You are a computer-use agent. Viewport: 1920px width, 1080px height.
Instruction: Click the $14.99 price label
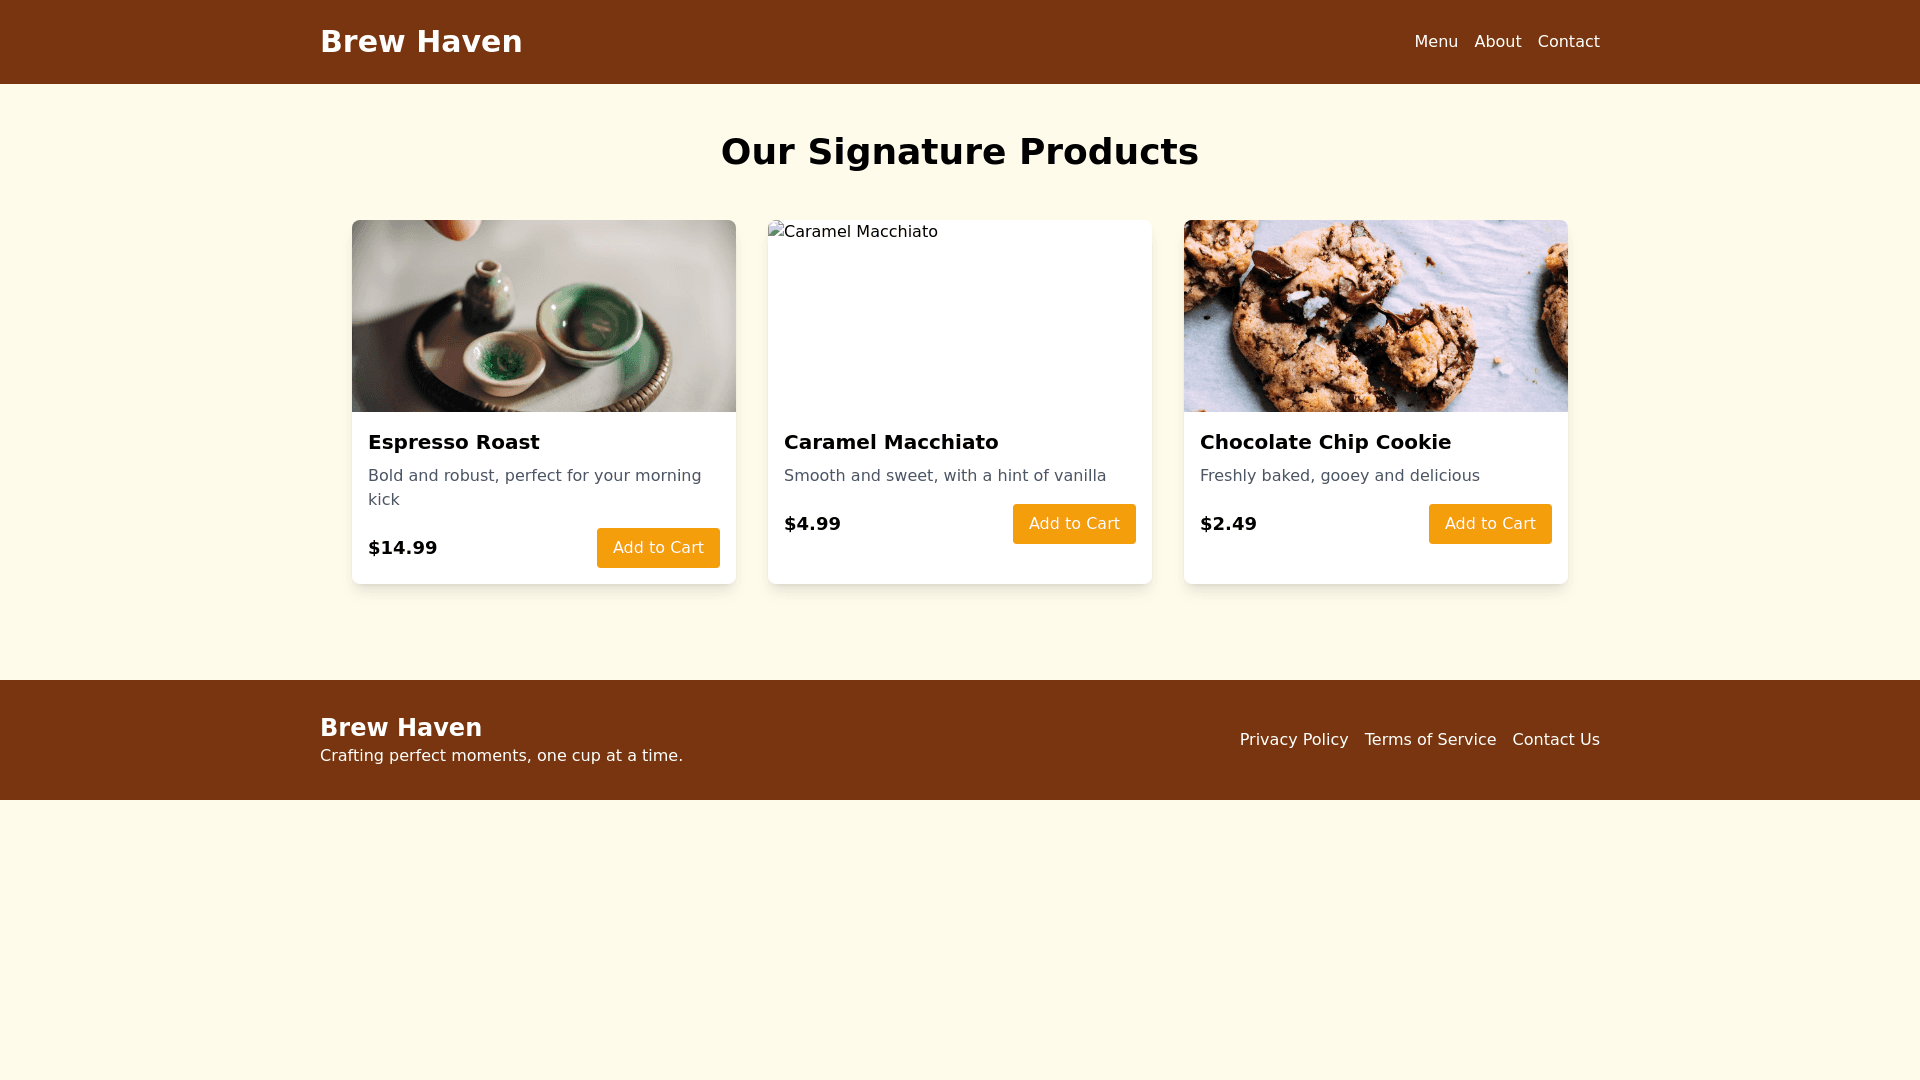tap(403, 548)
